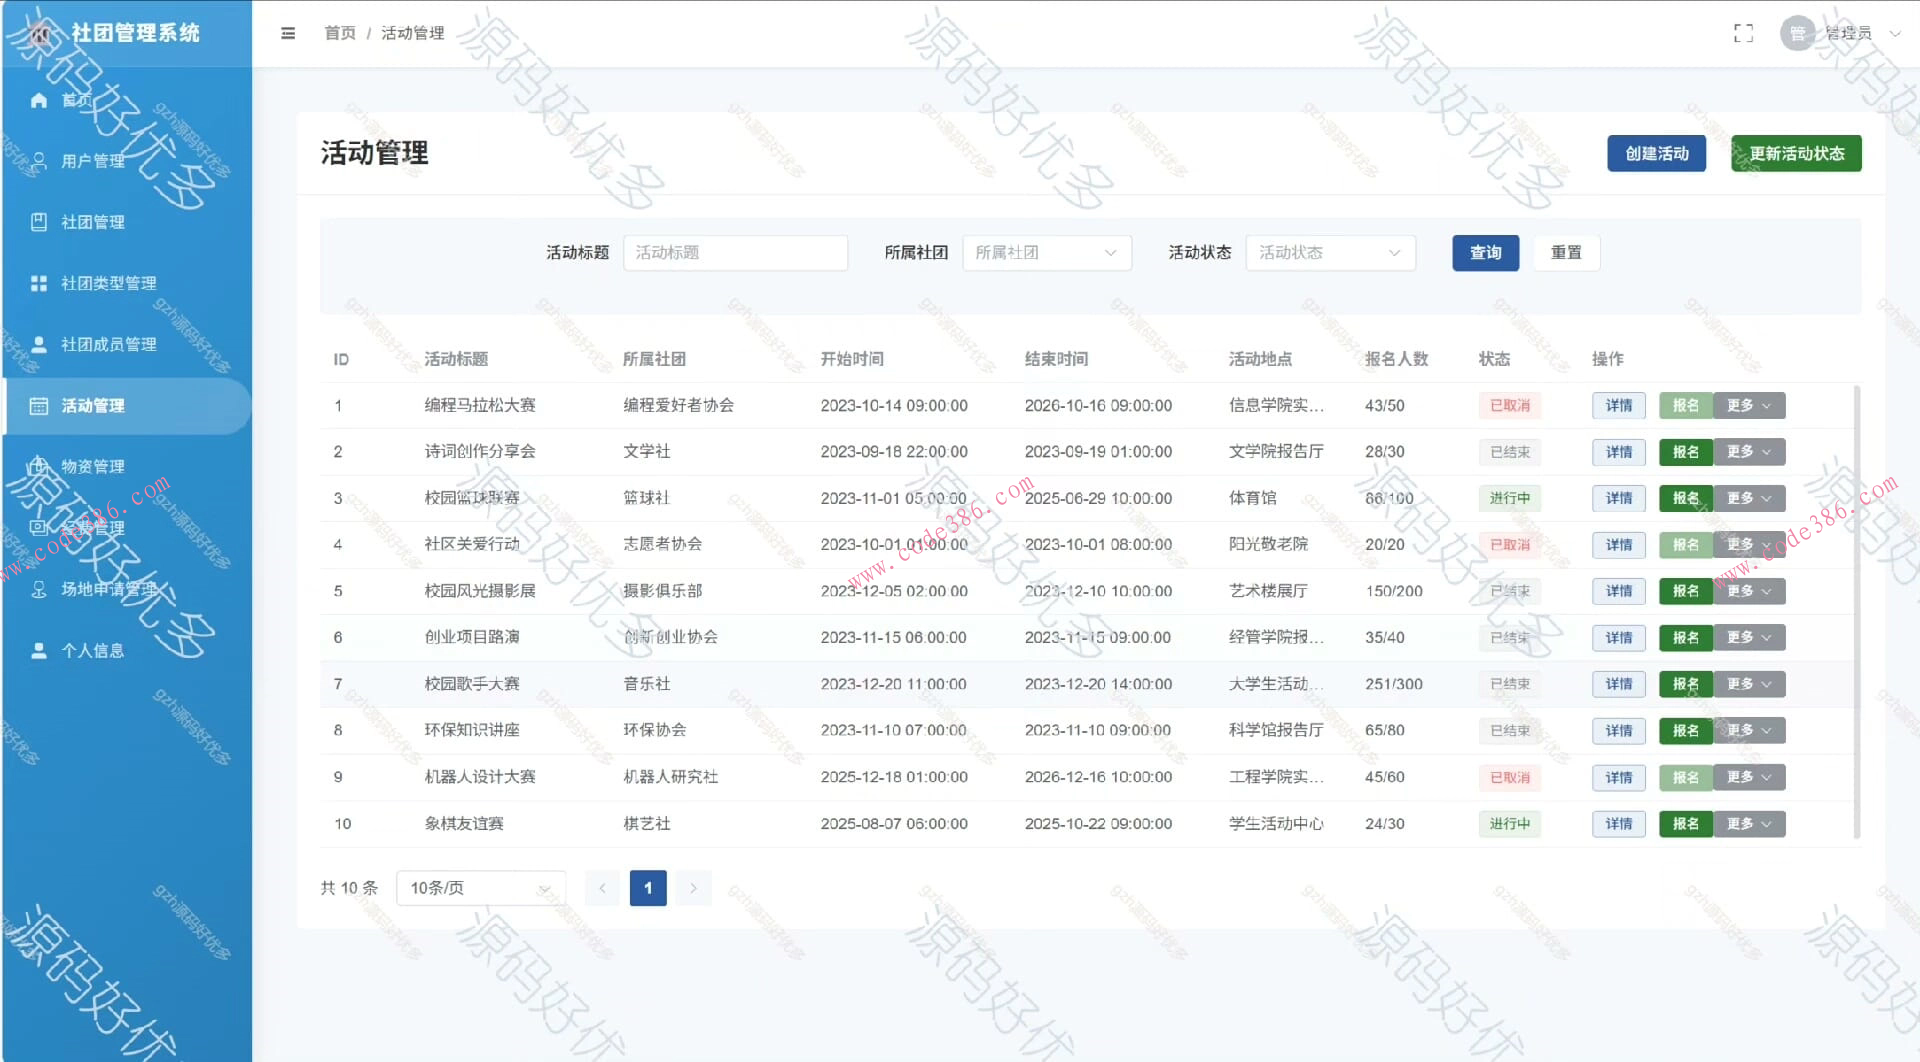Click the person icon beside 个人信息
Screen dimensions: 1920x1062
pyautogui.click(x=38, y=650)
